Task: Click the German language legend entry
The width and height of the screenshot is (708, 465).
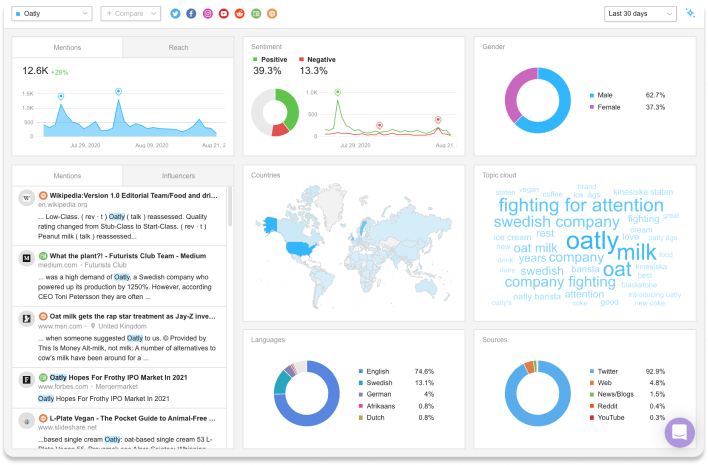Action: [396, 394]
